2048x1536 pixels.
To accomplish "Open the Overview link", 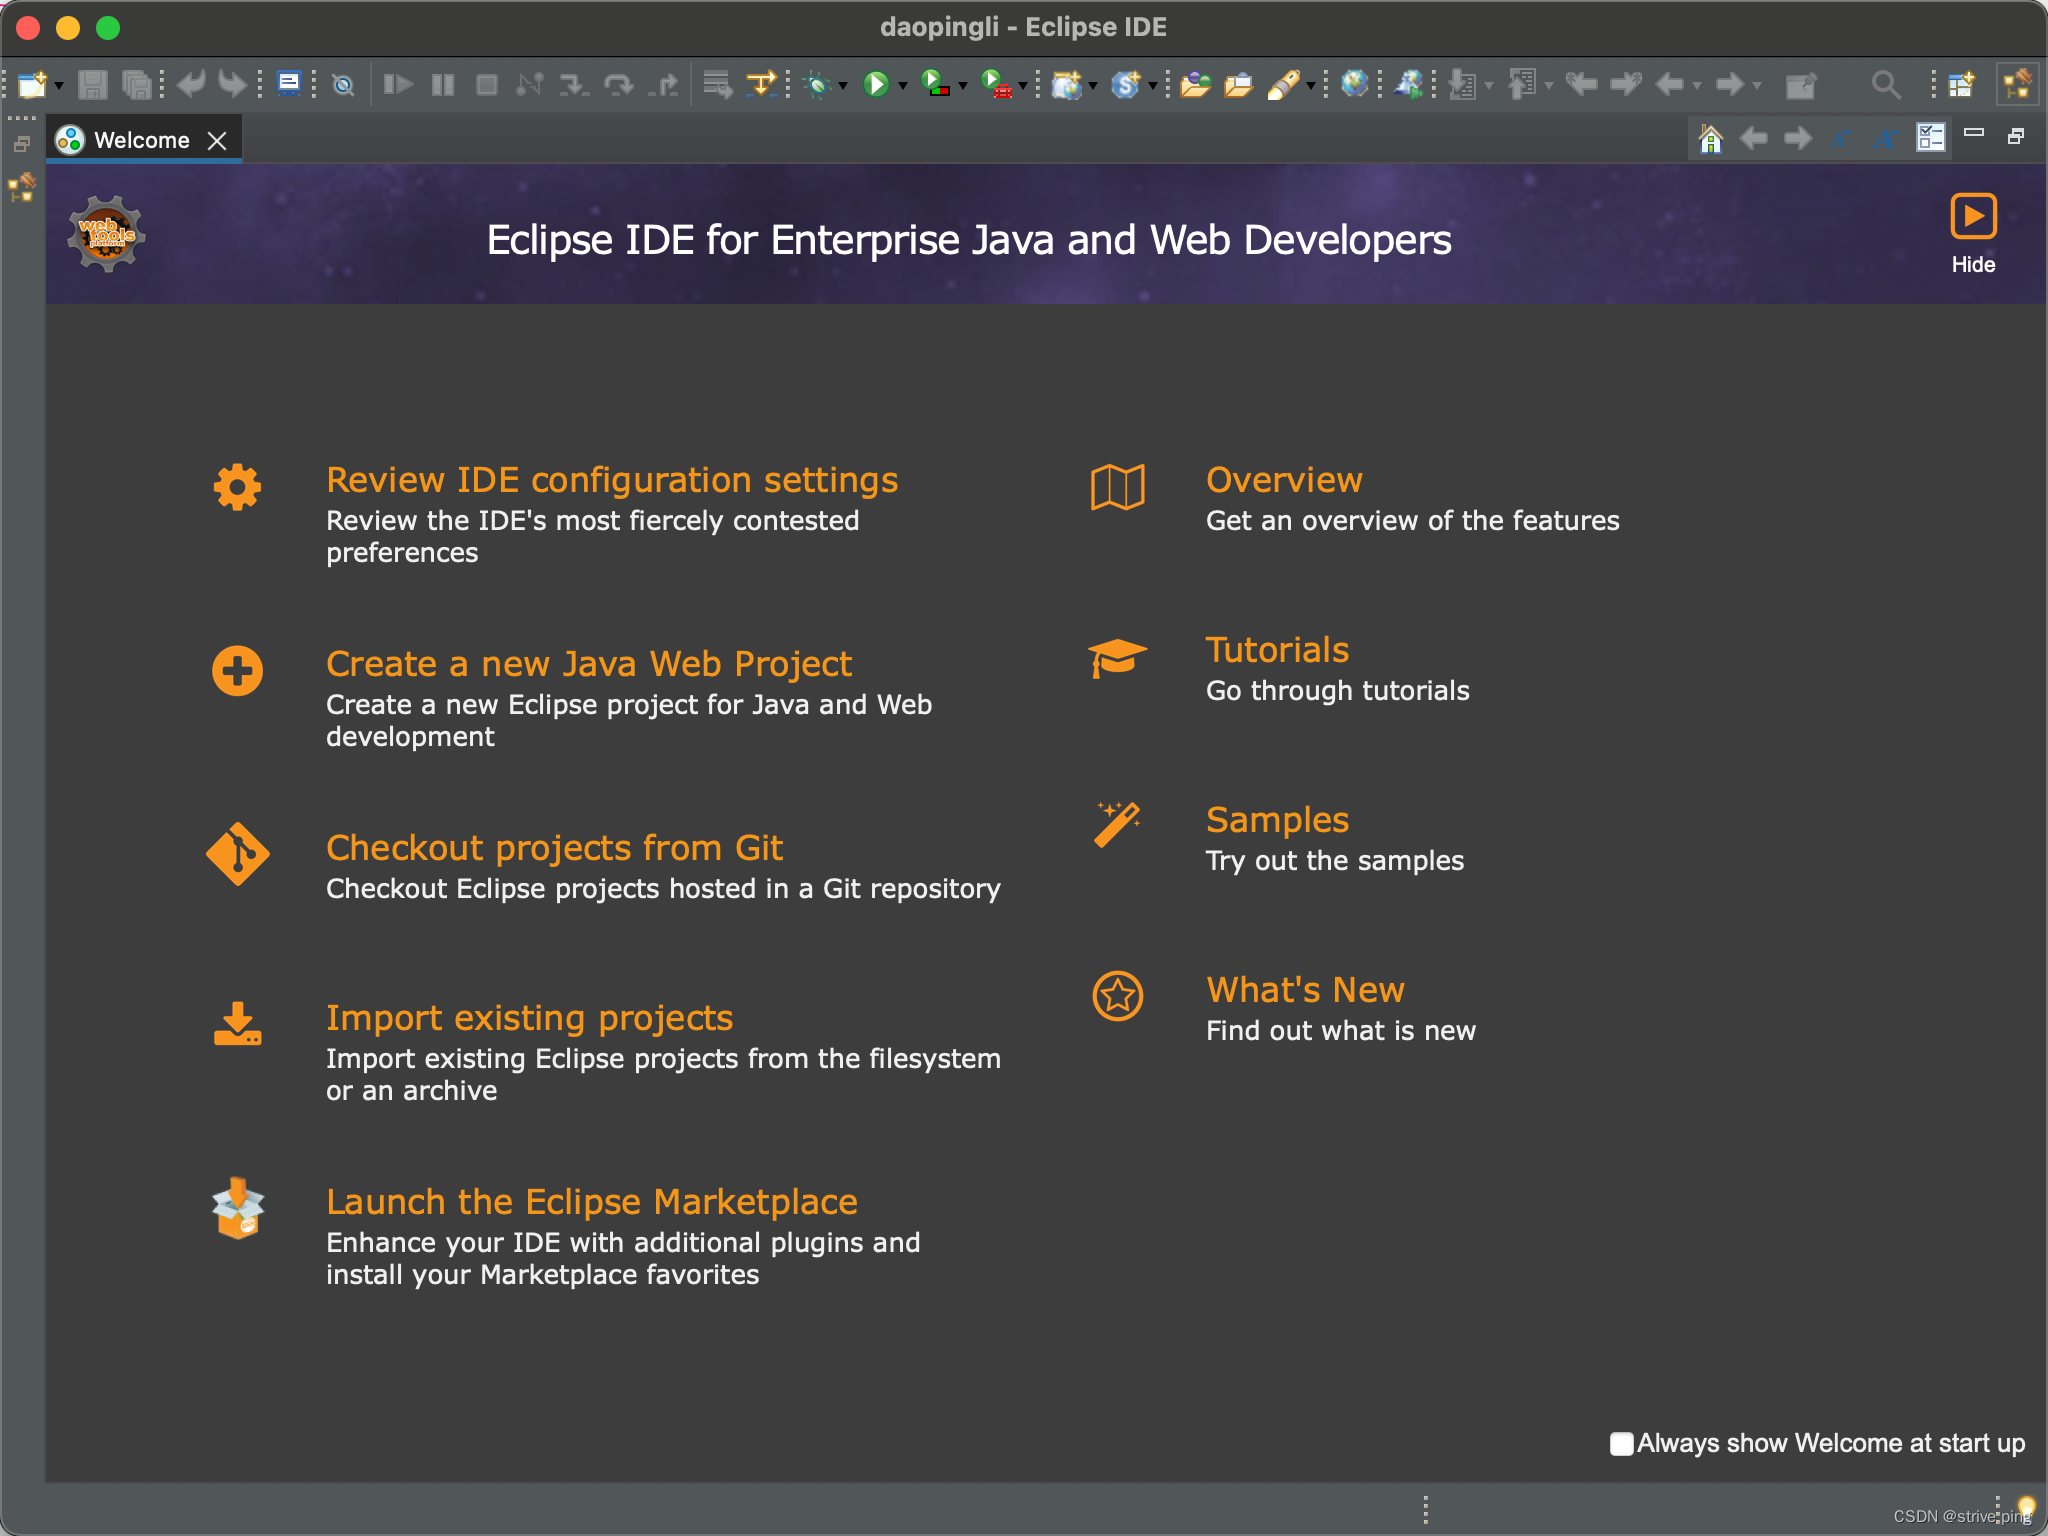I will [x=1284, y=480].
